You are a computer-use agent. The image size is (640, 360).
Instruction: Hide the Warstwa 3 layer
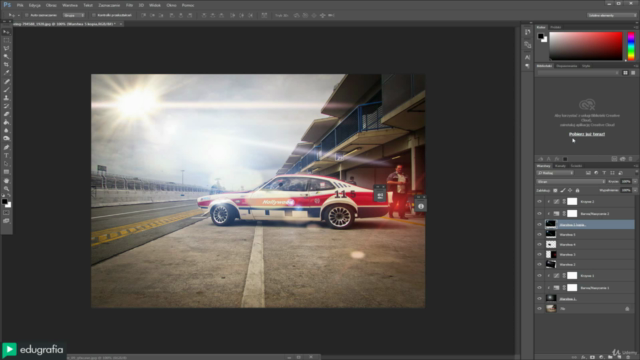[x=540, y=255]
